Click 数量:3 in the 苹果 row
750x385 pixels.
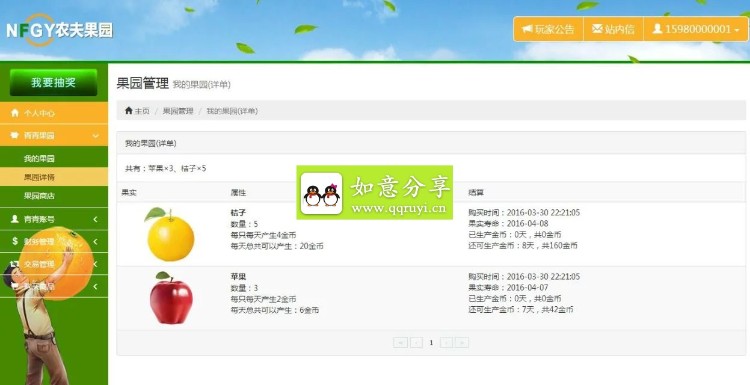click(x=244, y=288)
